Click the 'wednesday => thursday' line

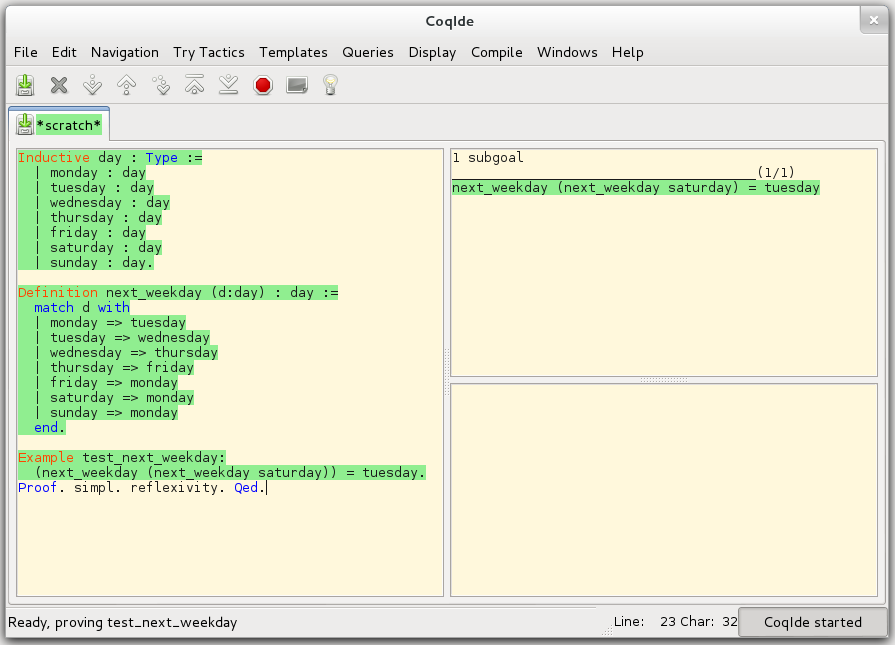134,353
